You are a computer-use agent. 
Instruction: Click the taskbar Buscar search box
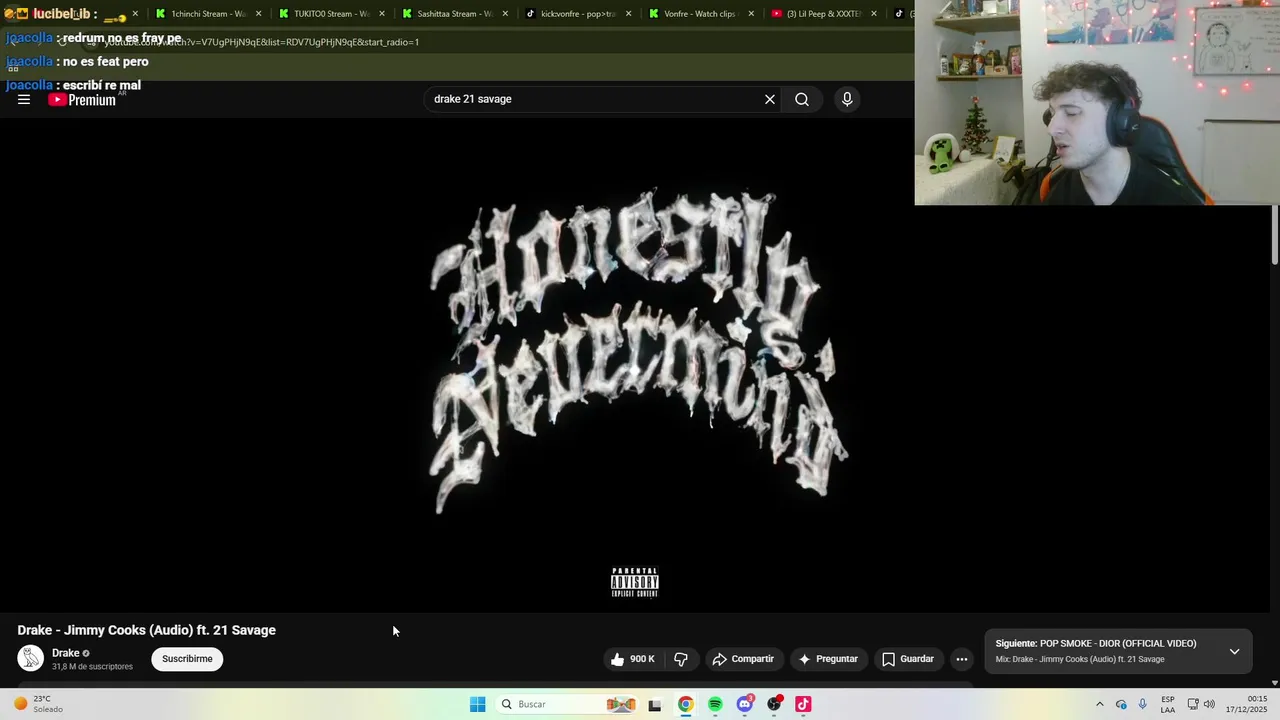click(x=567, y=704)
